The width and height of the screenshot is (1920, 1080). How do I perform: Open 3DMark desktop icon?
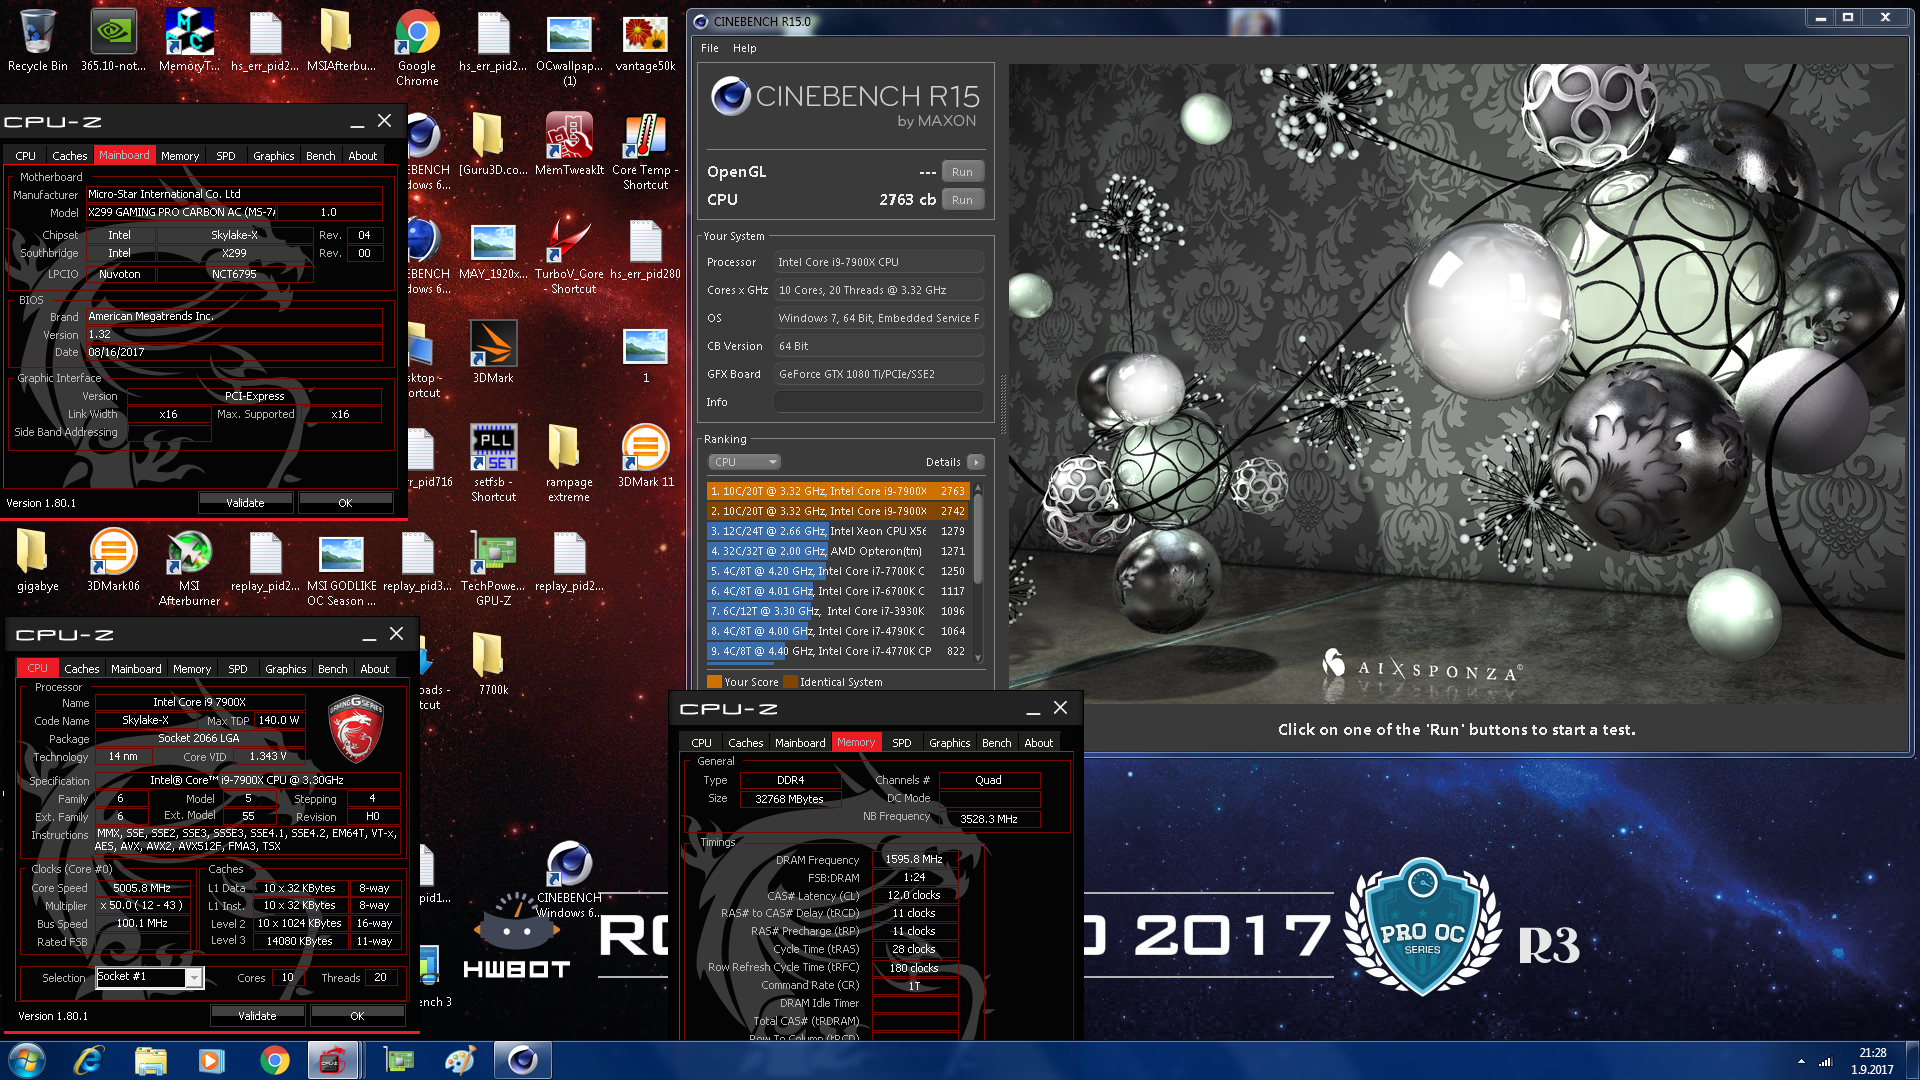point(493,351)
